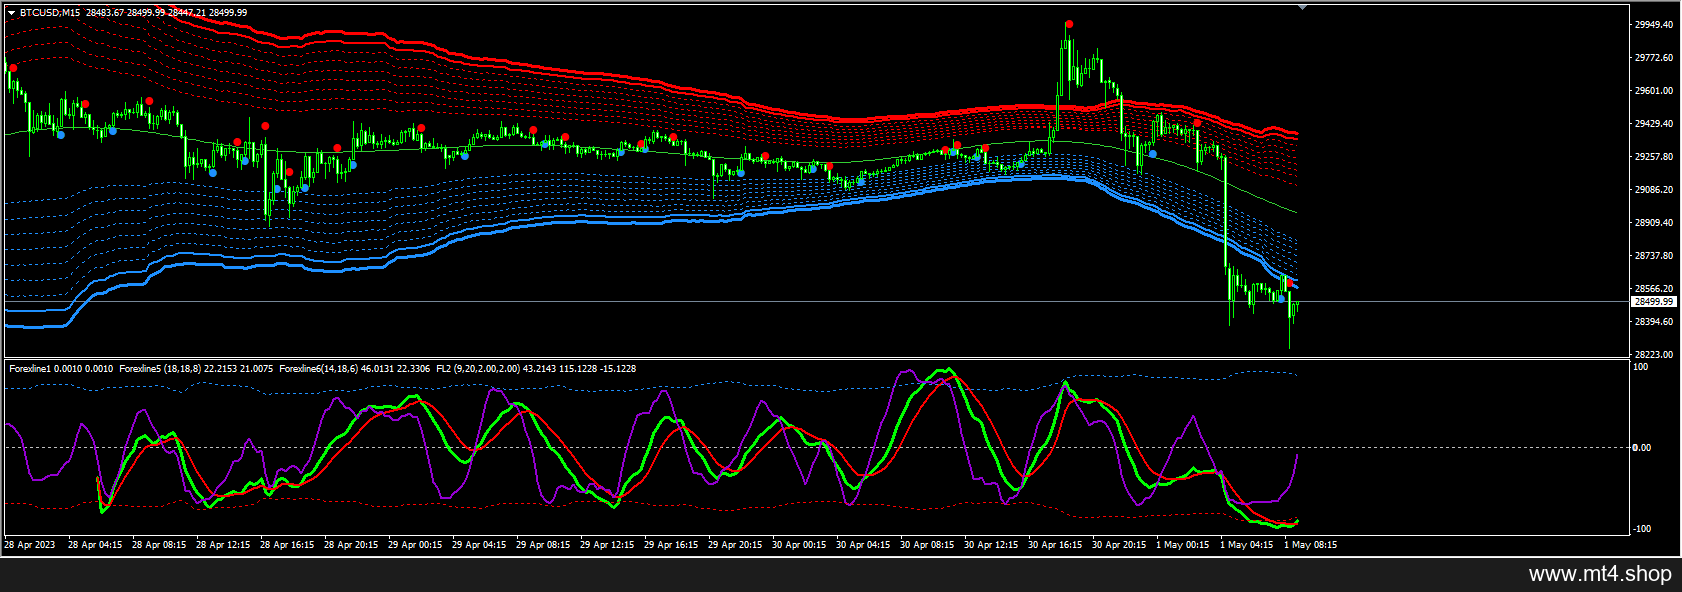
Task: Click the 30 Apr 20:15 time label
Action: 1119,545
